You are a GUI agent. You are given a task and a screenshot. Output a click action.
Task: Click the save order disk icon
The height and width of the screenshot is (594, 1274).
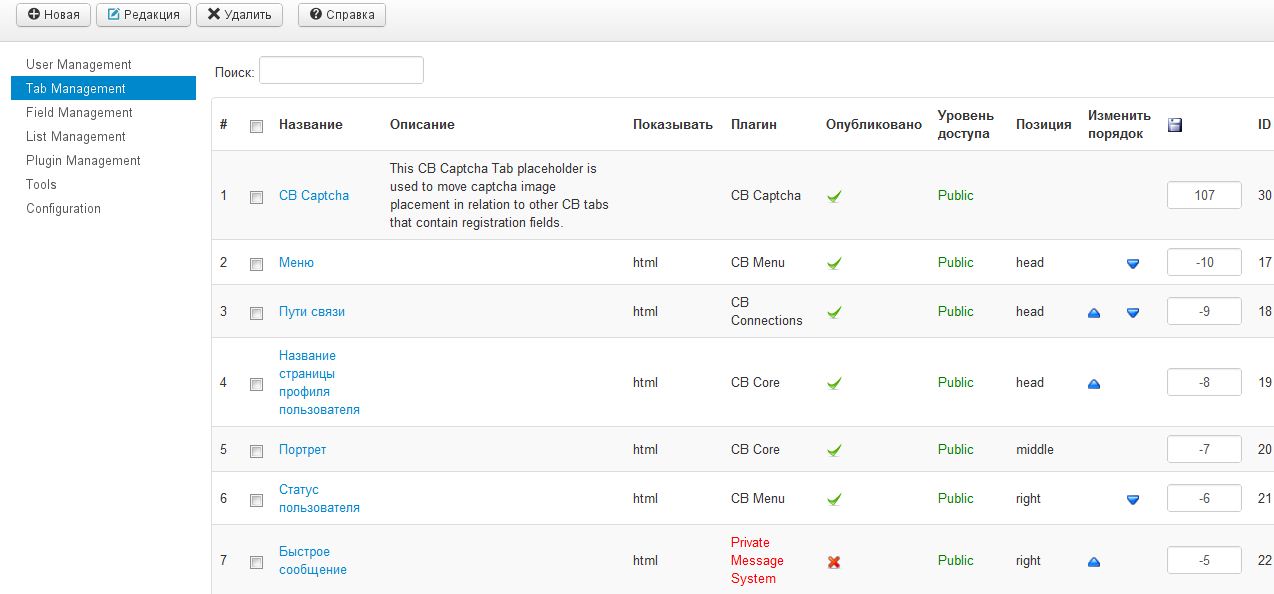[1175, 124]
